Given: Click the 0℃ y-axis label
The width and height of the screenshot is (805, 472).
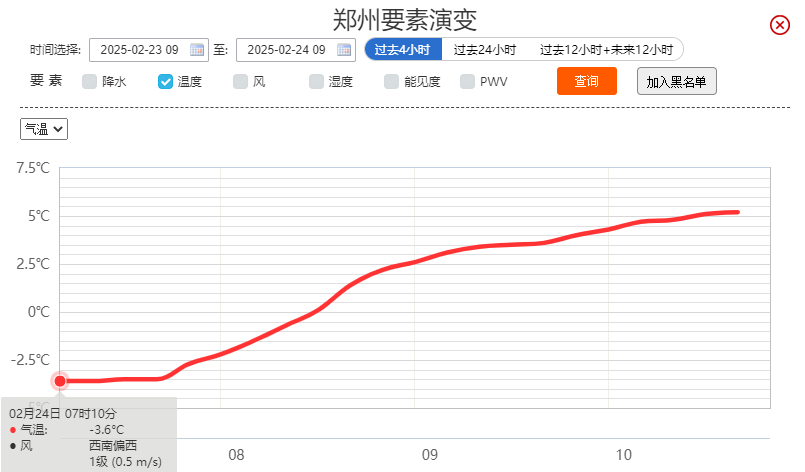Looking at the screenshot, I should point(39,312).
